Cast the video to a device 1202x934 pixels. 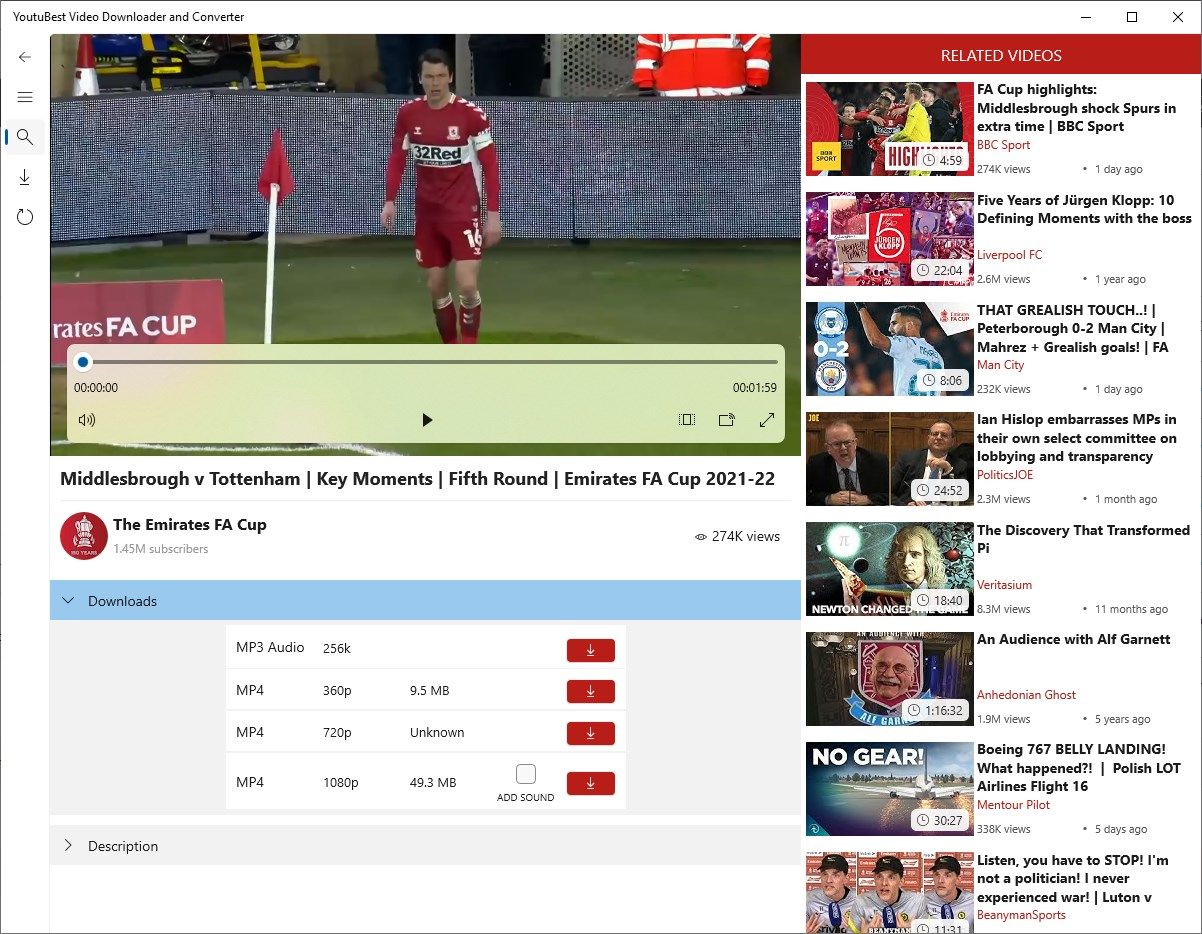tap(727, 420)
